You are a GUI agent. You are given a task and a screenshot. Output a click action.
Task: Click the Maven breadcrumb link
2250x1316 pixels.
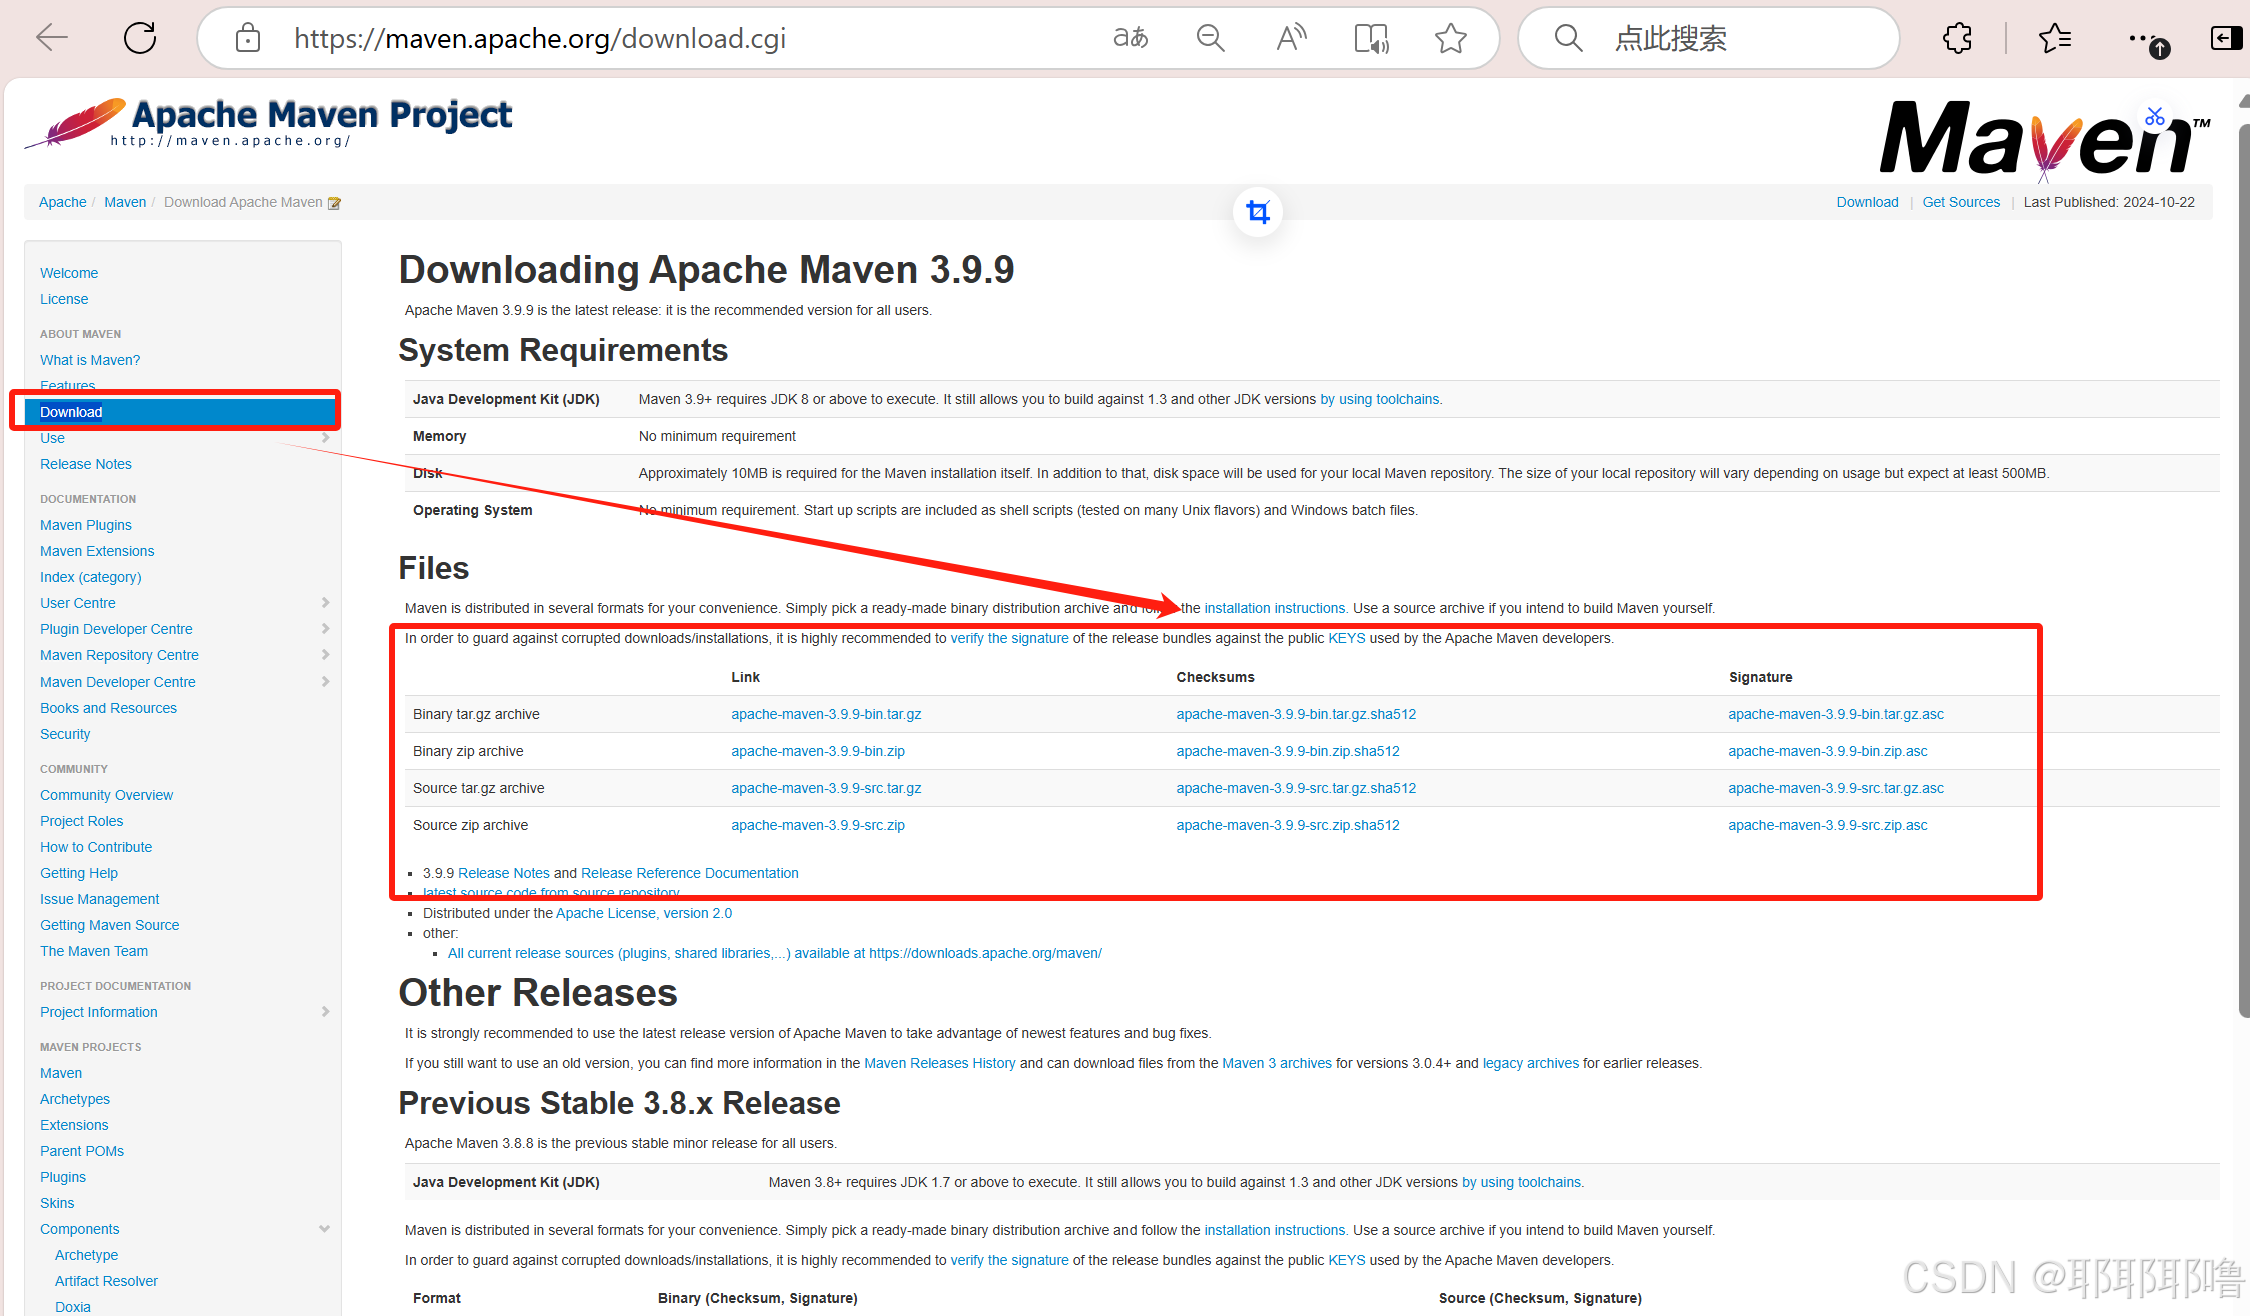(x=125, y=202)
